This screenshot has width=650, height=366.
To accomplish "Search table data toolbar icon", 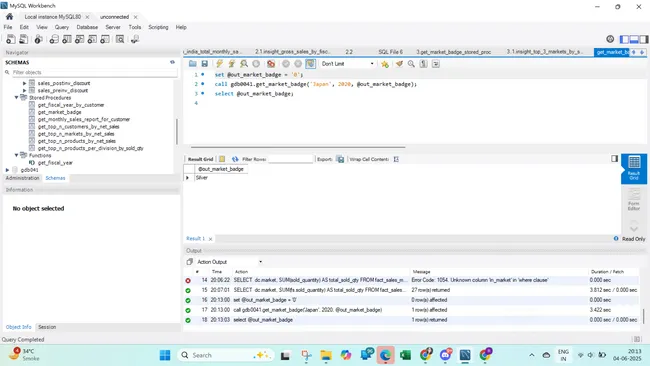I will [120, 39].
